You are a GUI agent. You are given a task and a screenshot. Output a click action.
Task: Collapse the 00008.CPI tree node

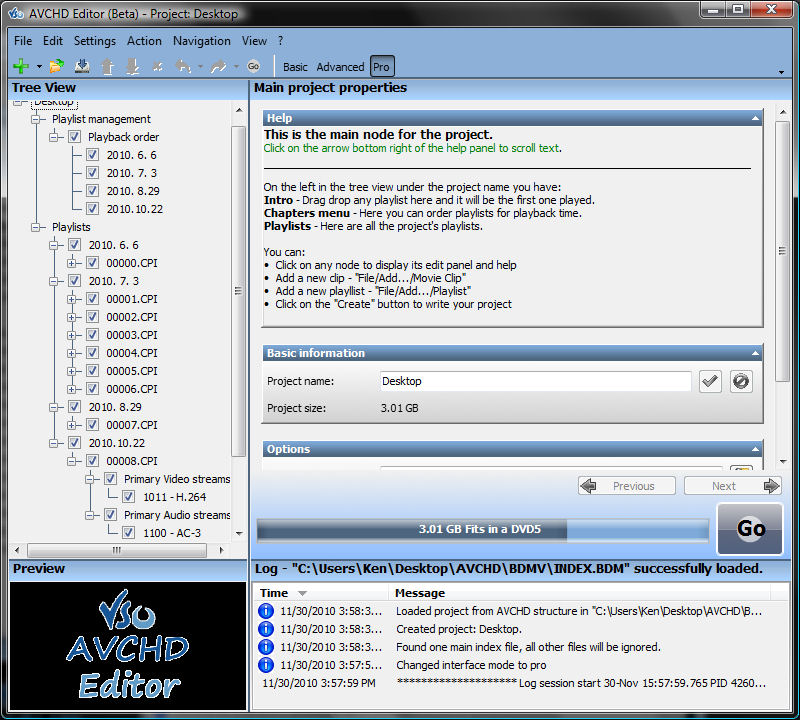(71, 461)
